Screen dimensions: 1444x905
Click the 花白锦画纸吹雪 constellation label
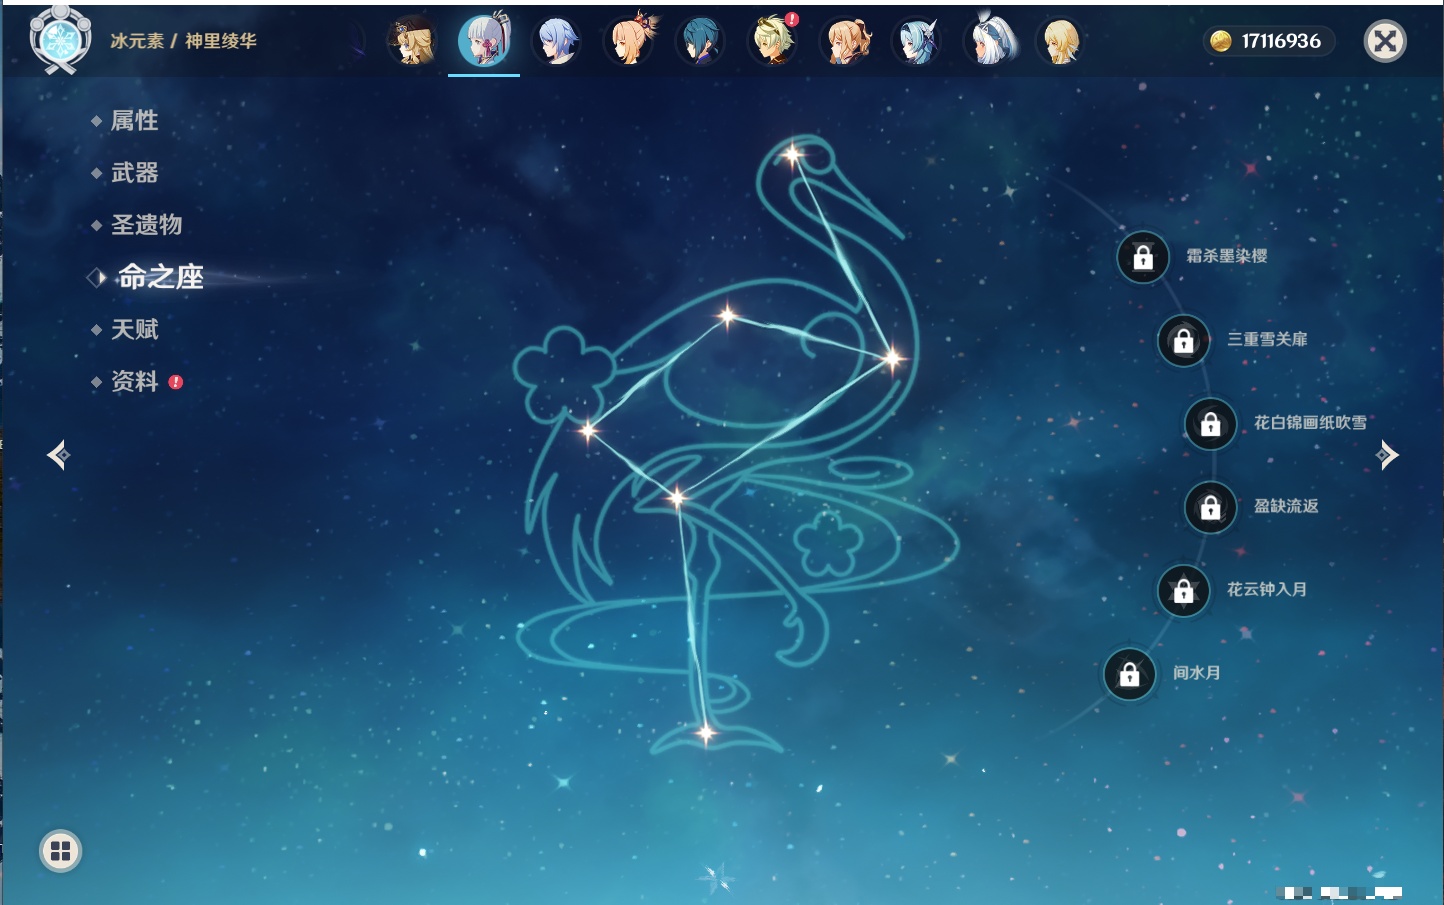[x=1310, y=423]
